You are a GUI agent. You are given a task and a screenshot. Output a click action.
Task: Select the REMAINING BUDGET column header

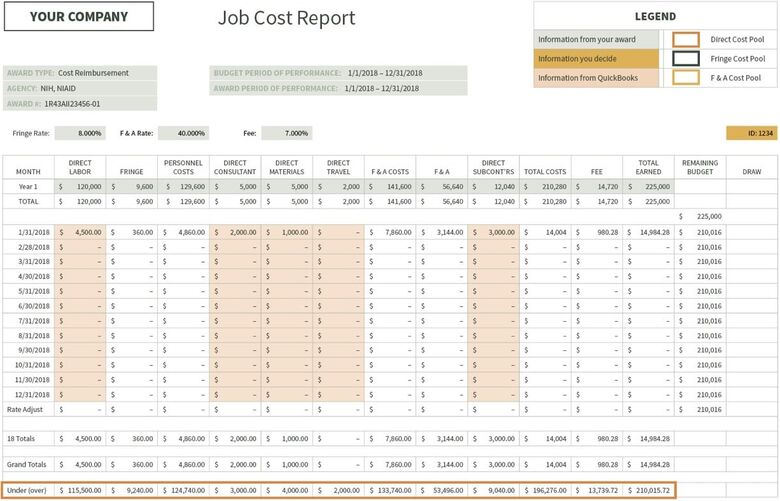(700, 167)
